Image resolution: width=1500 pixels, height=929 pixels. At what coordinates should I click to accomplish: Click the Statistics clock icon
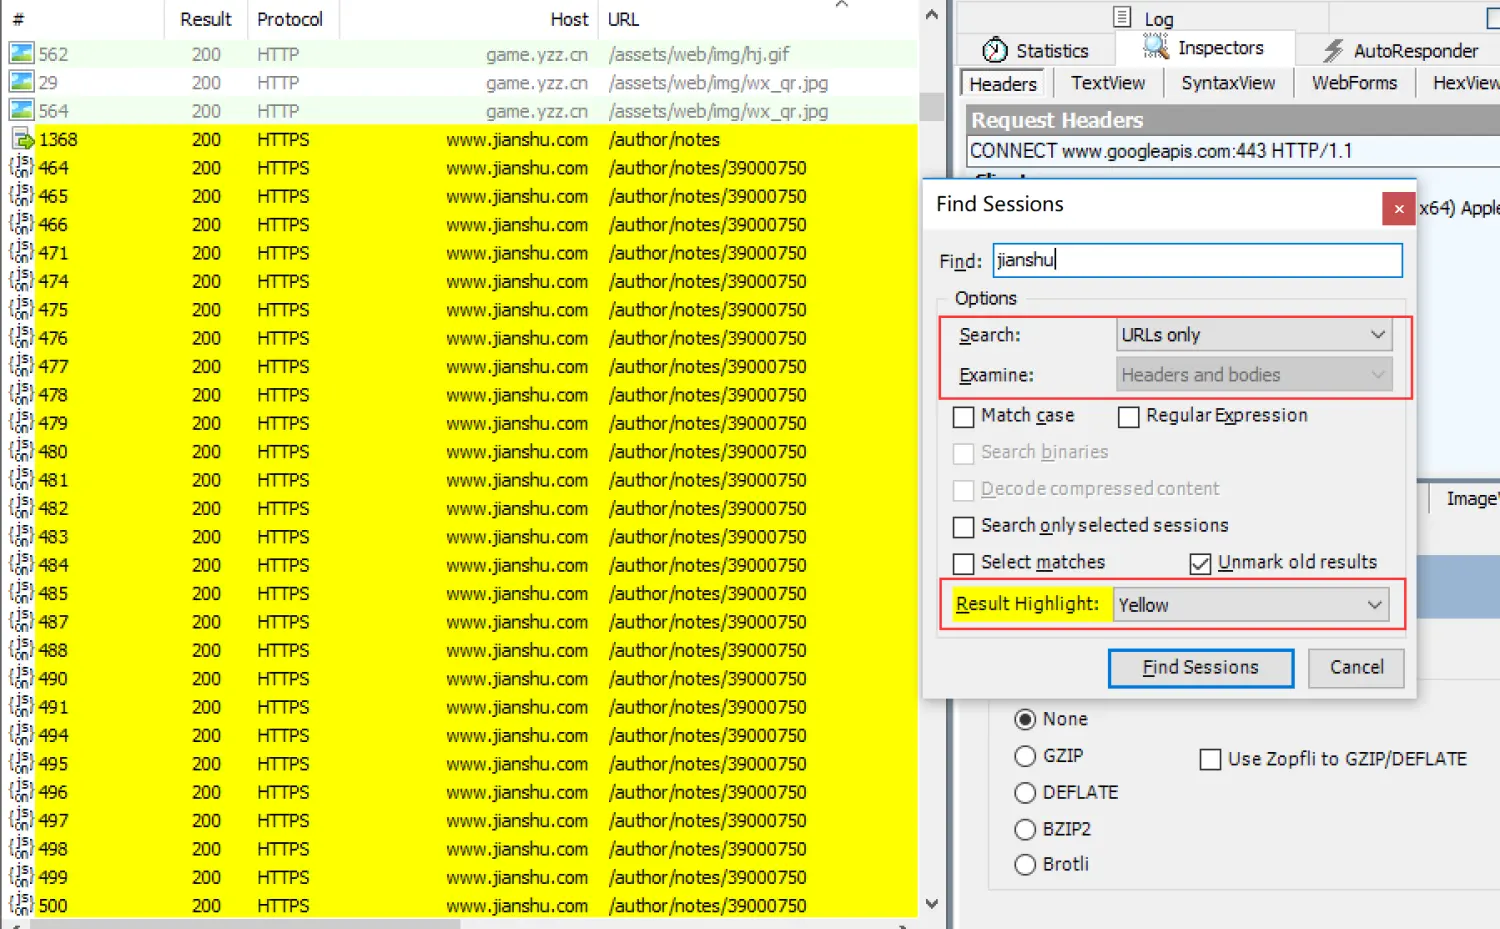[x=995, y=50]
